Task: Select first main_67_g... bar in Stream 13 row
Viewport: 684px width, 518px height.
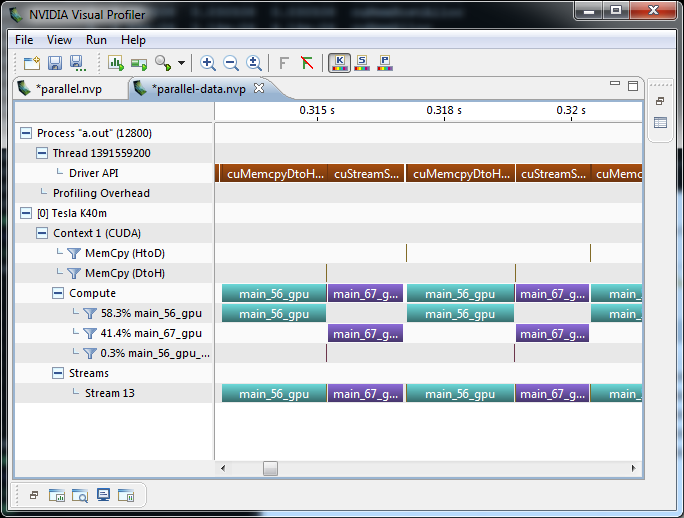Action: tap(365, 394)
